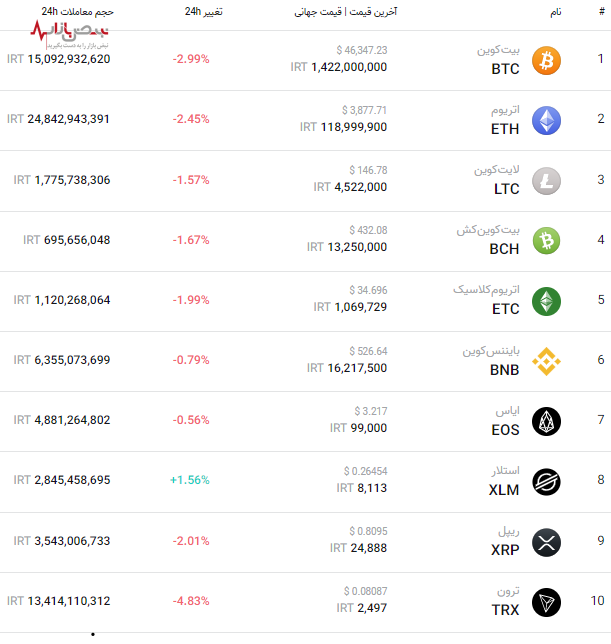
Task: Click the Bitcoin BTC coin icon
Action: coord(546,60)
